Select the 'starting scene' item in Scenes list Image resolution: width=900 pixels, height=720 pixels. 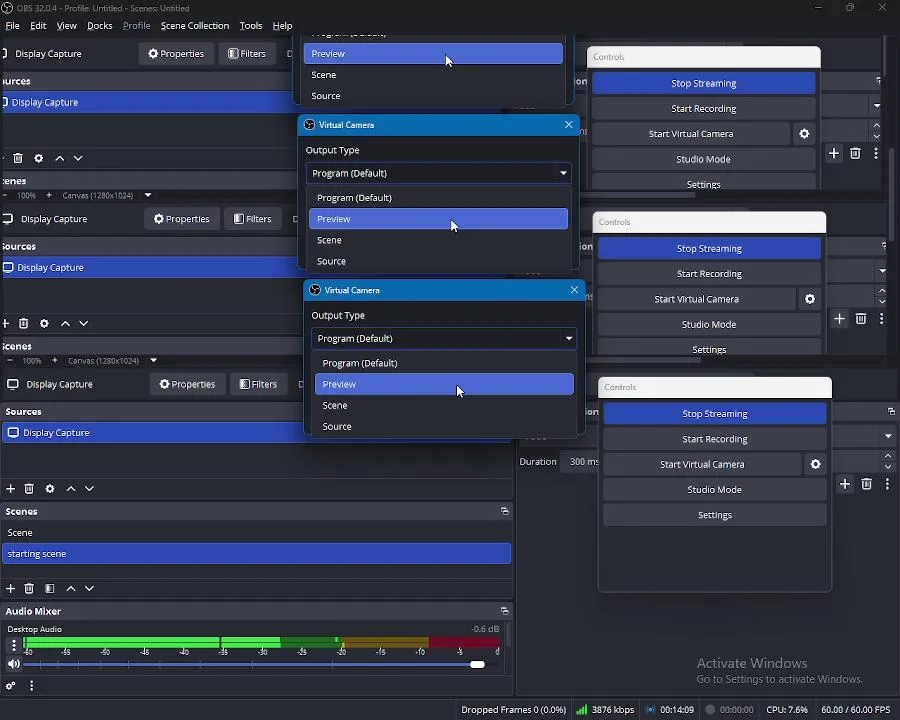click(x=256, y=553)
